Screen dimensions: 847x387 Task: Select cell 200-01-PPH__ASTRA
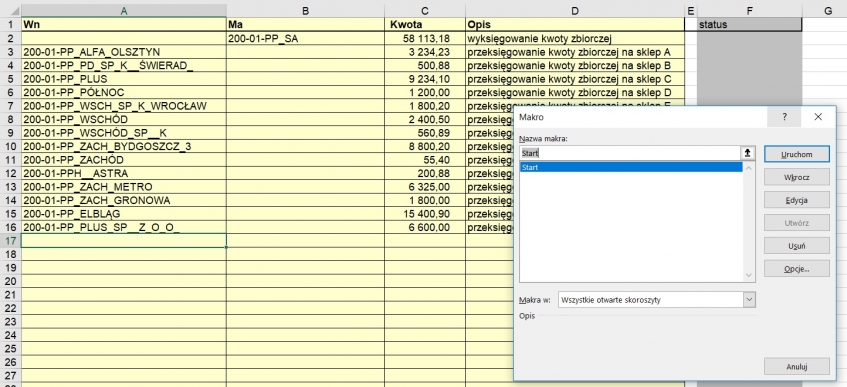[124, 174]
